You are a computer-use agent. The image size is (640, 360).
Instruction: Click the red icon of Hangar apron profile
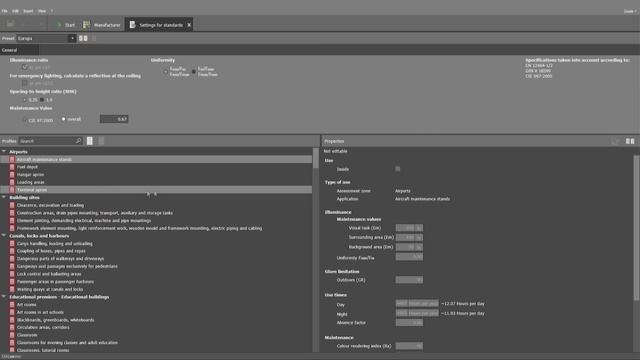point(12,175)
